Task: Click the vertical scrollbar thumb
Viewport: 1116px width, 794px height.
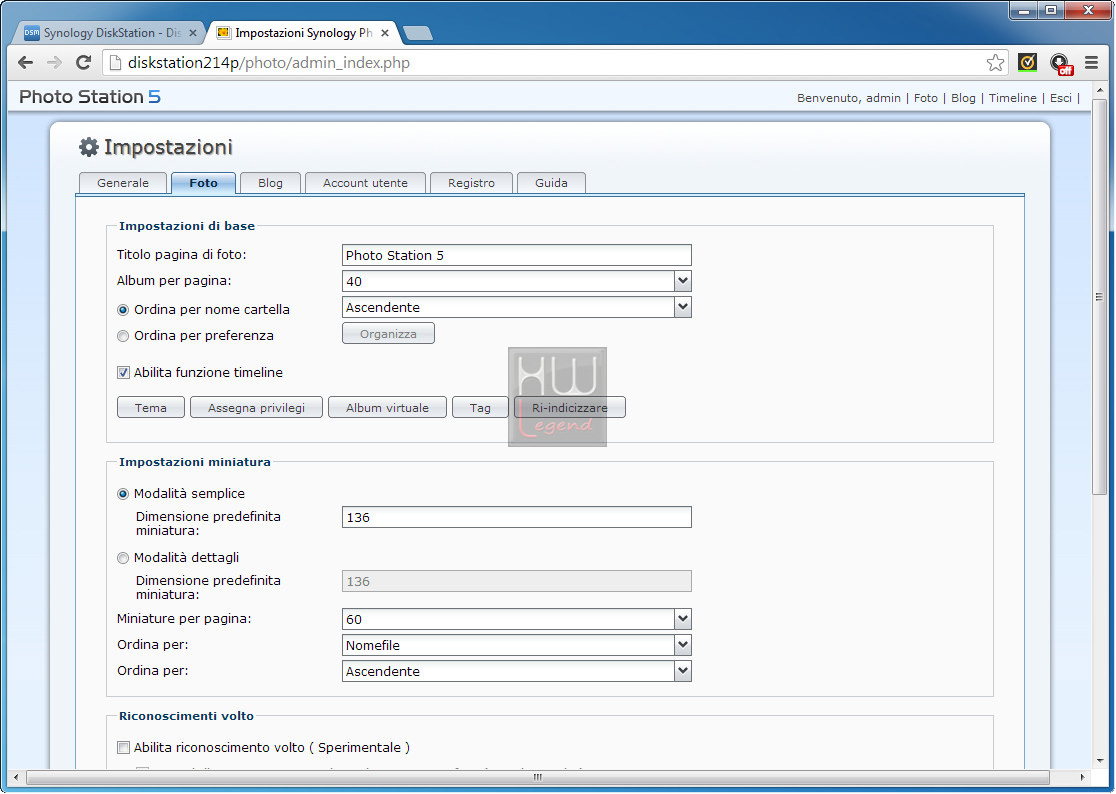Action: pos(1100,297)
